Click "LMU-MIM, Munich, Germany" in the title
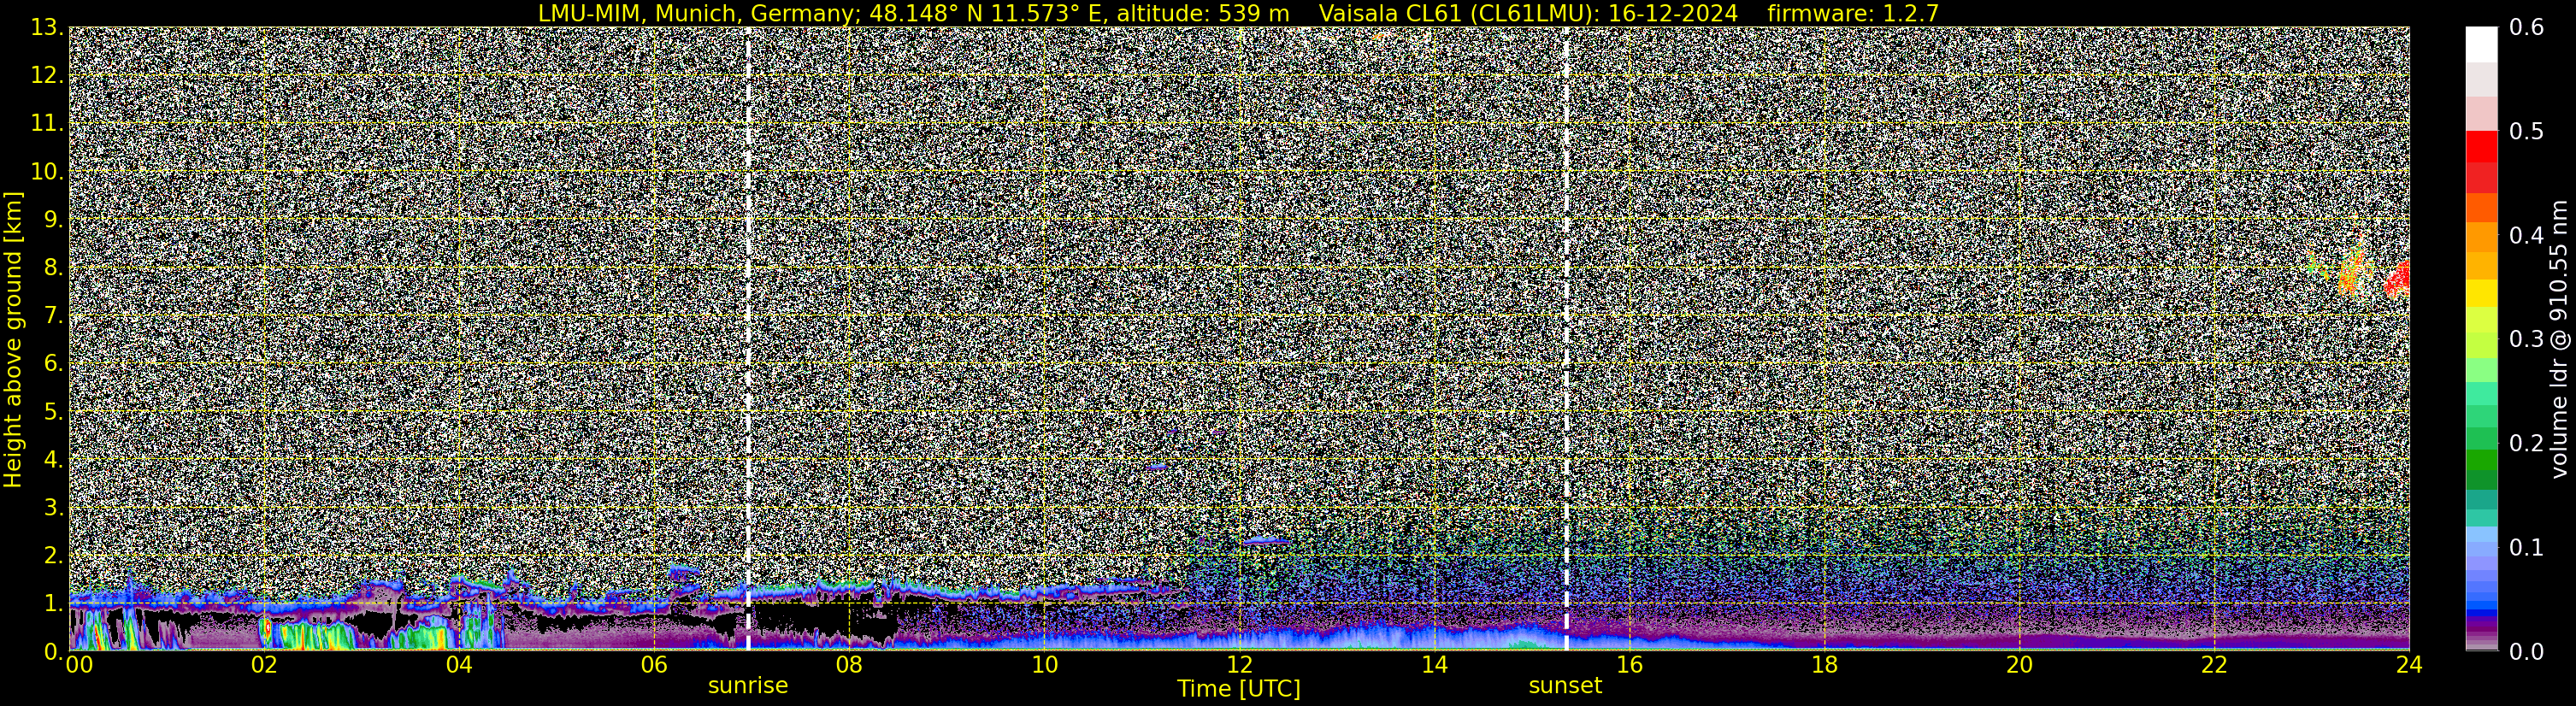 [696, 13]
